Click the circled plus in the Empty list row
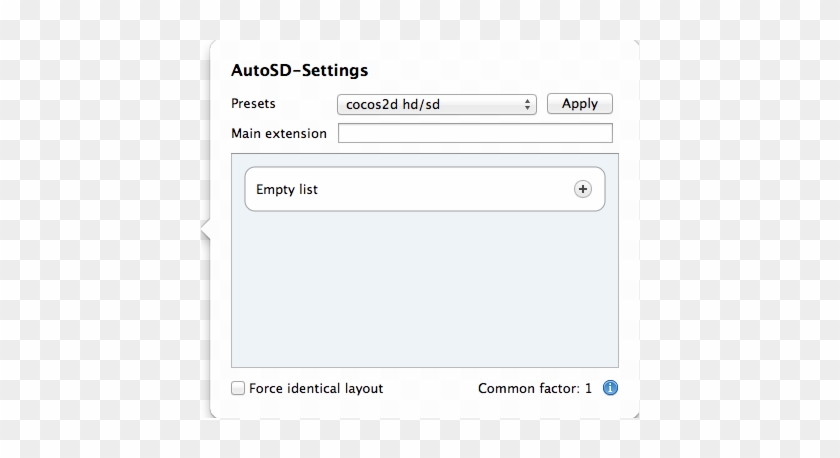This screenshot has height=458, width=840. 582,189
